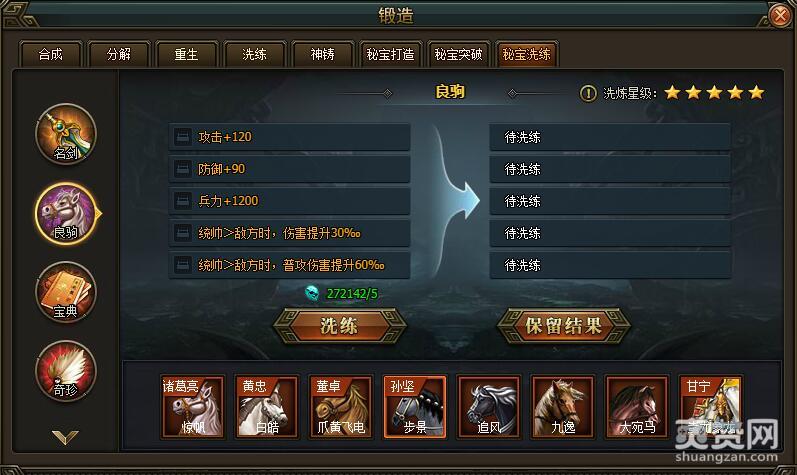Open the 奇珍 feather fan category icon
The height and width of the screenshot is (475, 797).
66,371
